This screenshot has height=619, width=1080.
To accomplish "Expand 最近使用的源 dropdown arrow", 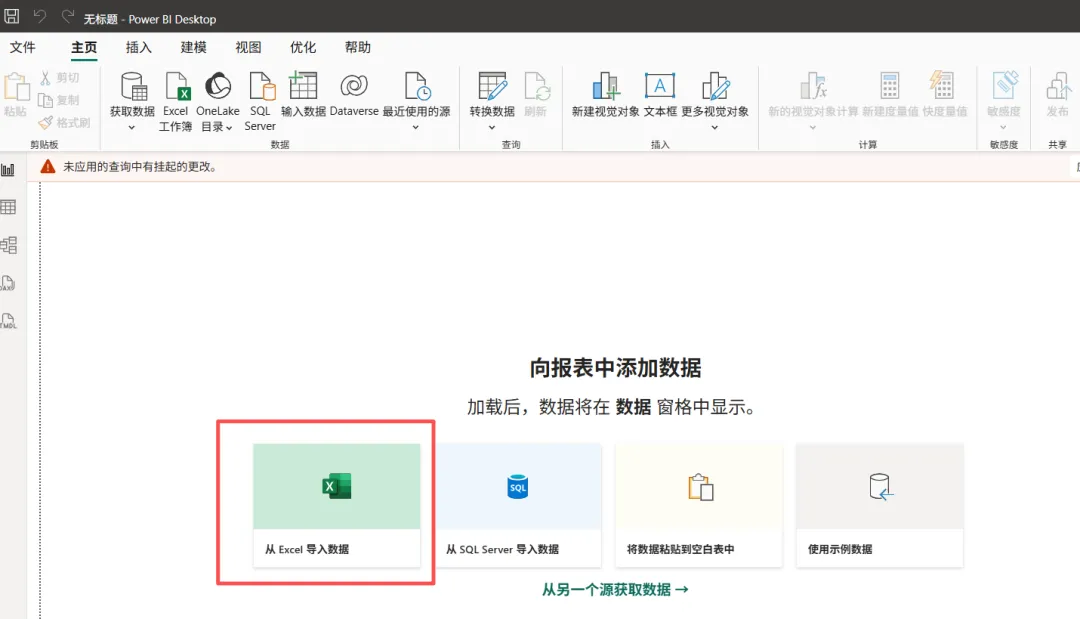I will [x=415, y=127].
